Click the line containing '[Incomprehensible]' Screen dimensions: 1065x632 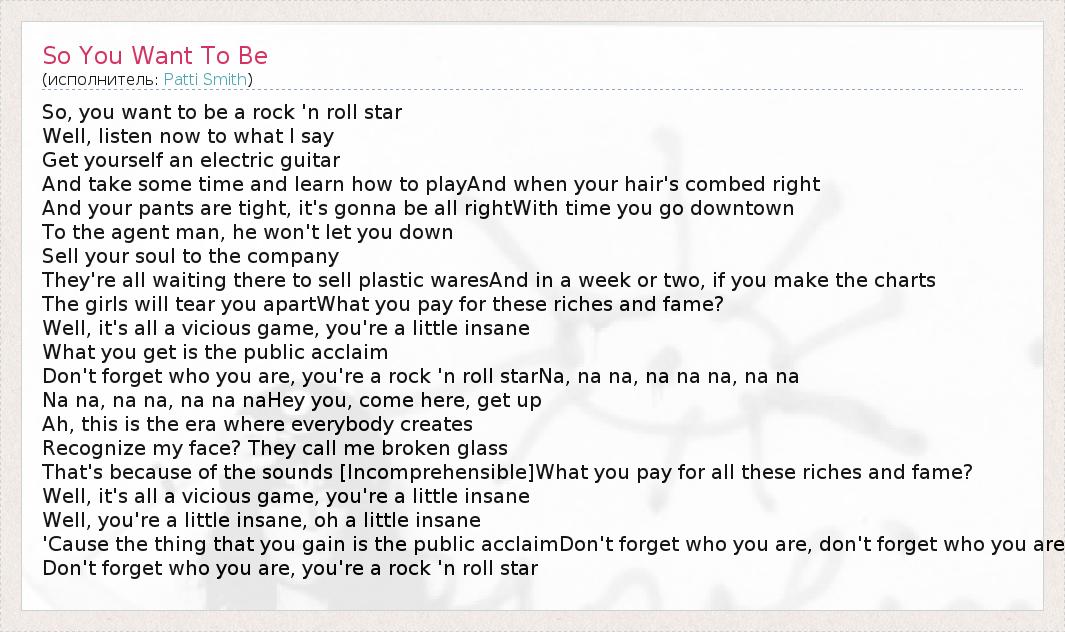(507, 472)
